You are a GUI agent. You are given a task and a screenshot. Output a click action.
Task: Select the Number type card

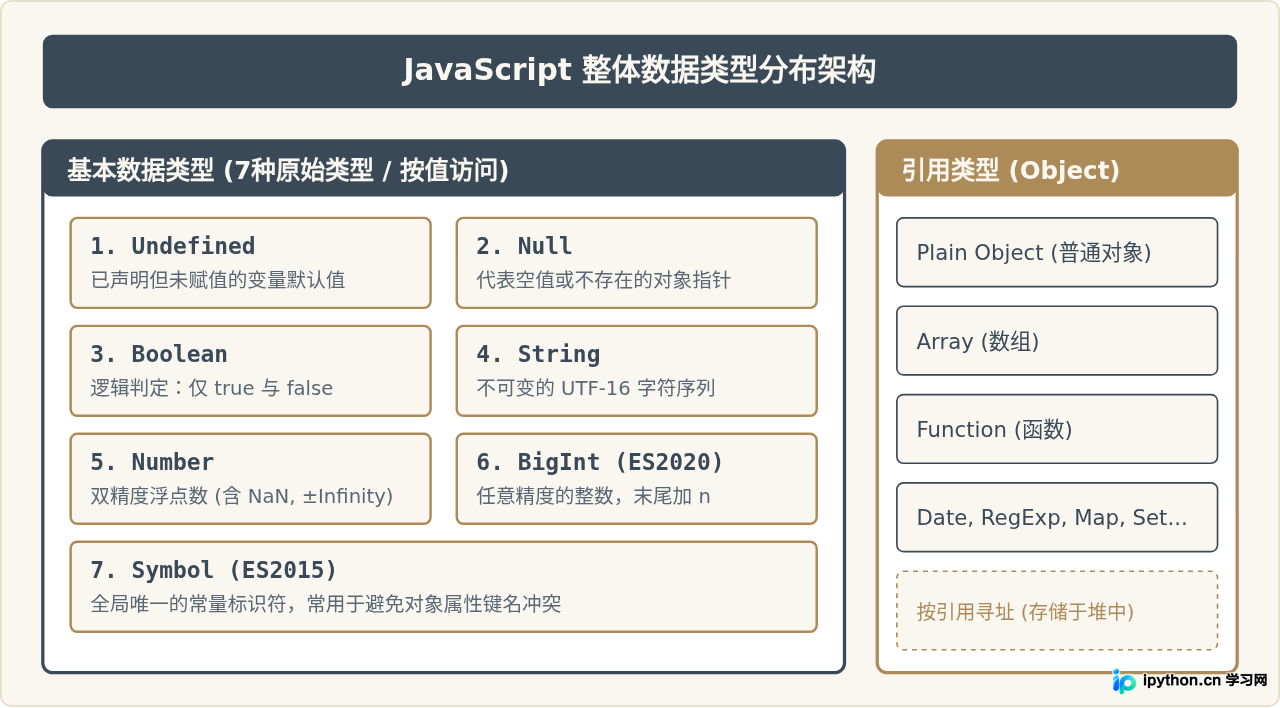pos(250,479)
